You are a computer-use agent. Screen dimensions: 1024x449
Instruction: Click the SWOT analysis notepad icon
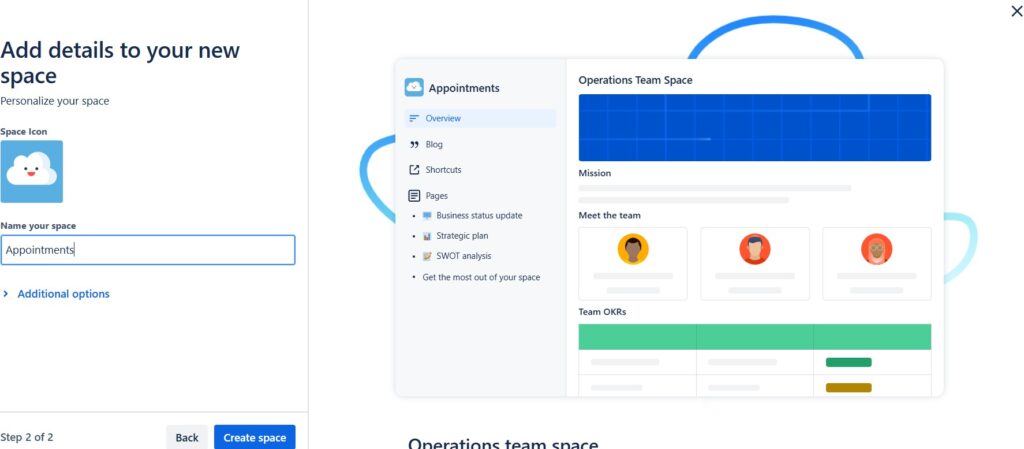click(427, 256)
